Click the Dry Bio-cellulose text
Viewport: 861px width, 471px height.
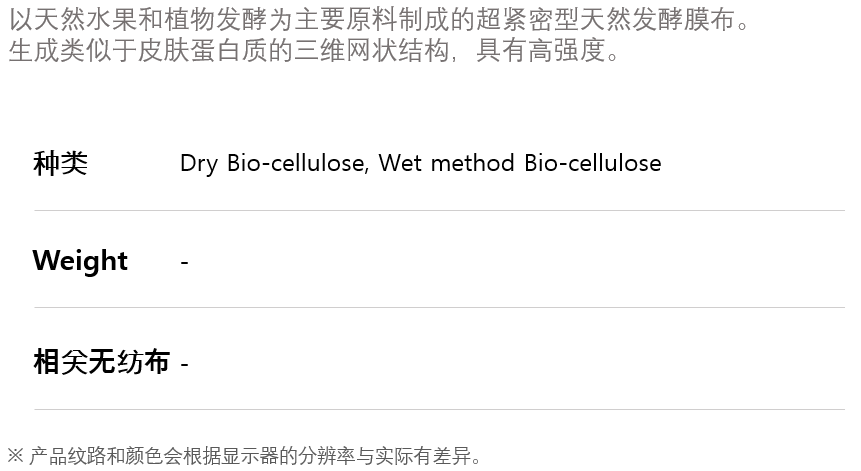[272, 163]
